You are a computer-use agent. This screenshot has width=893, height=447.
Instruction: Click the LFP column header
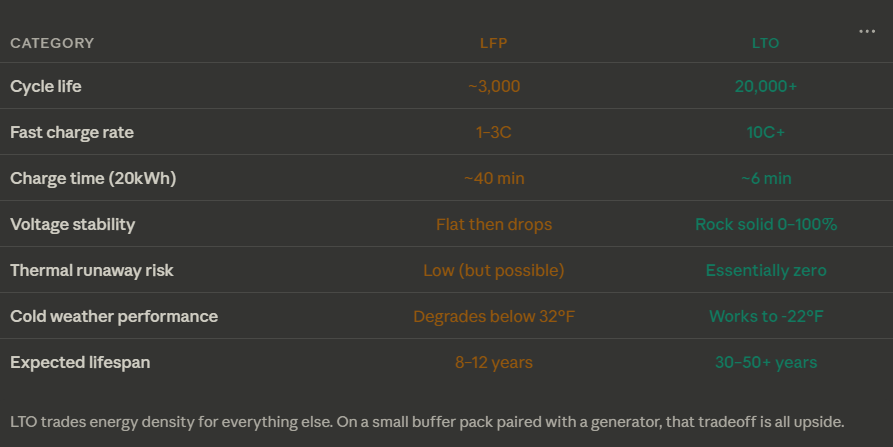(494, 43)
